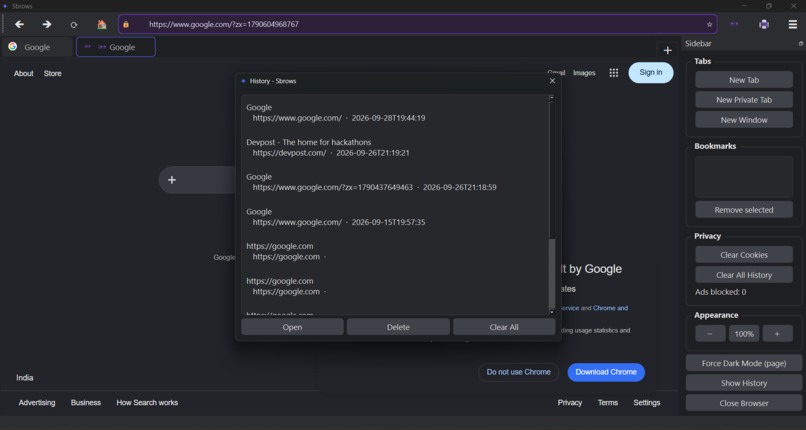Decrease zoom with the minus button
Viewport: 806px width, 430px height.
[710, 334]
